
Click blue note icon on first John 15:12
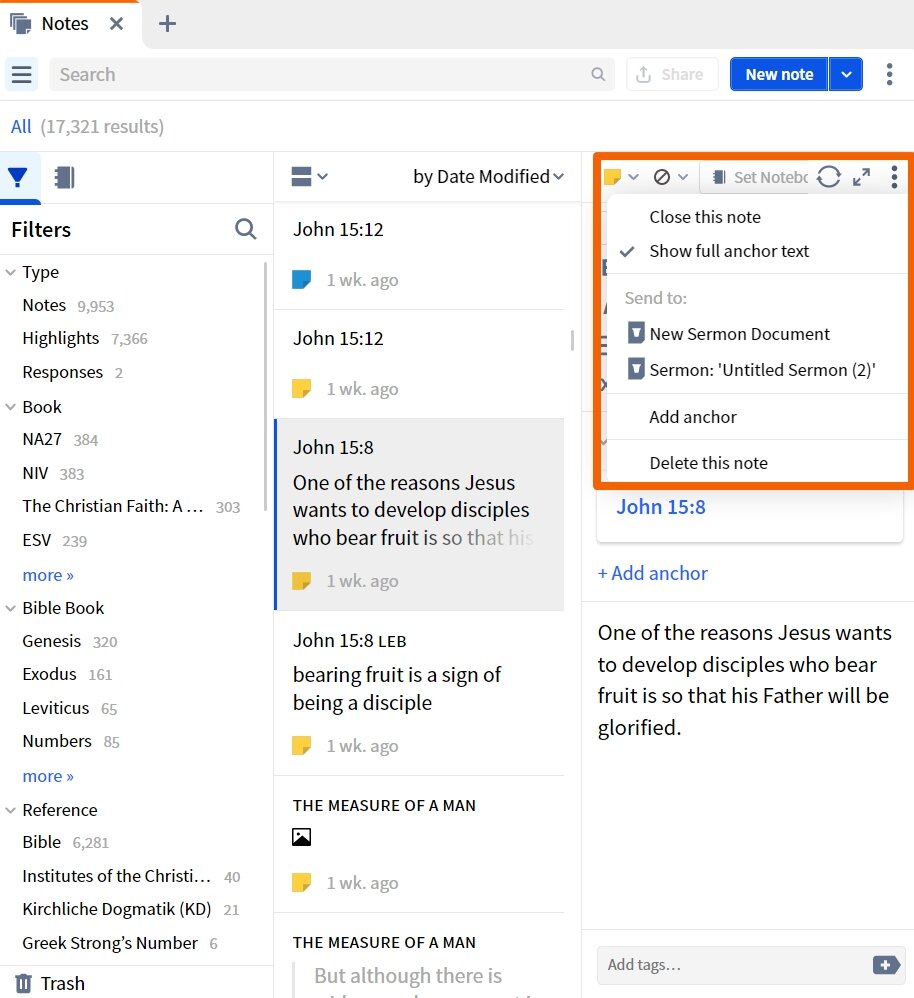[x=302, y=279]
